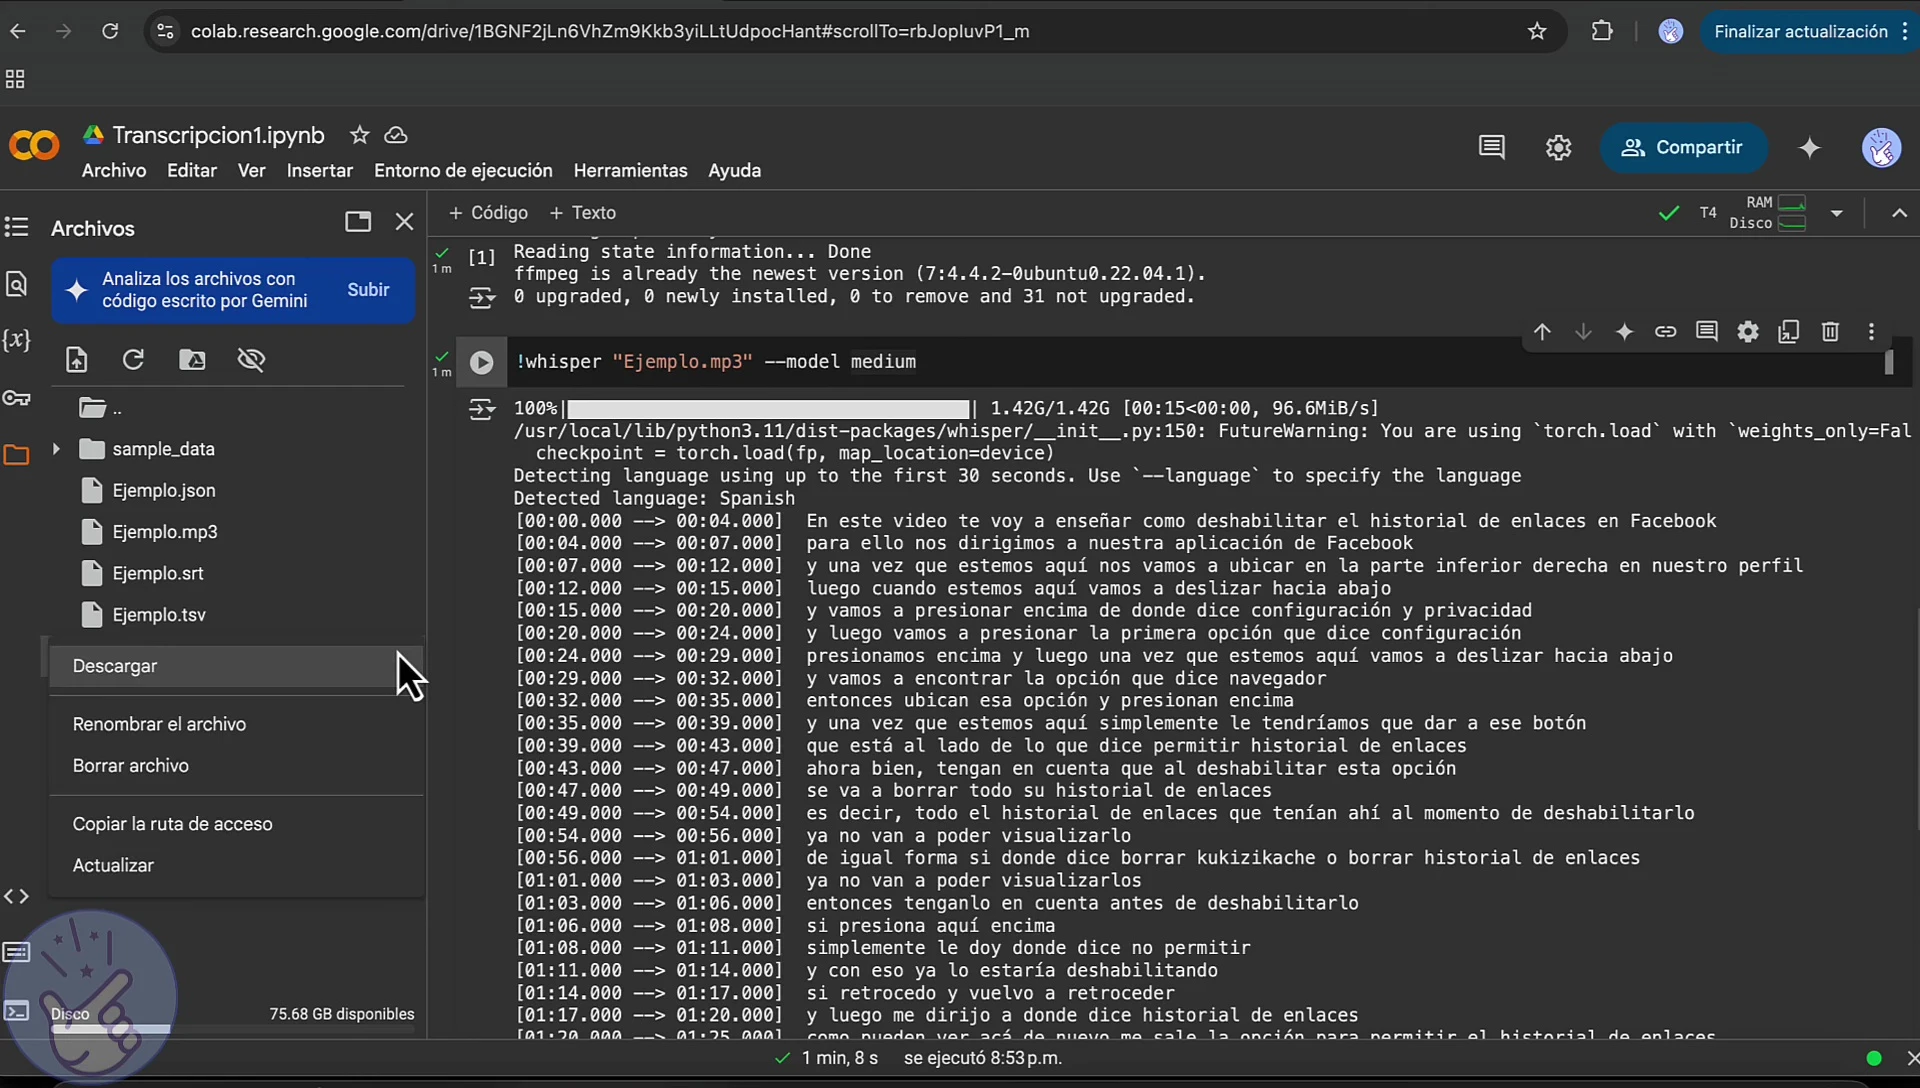Select the Ejemplo.json file
The height and width of the screenshot is (1088, 1920).
(164, 491)
